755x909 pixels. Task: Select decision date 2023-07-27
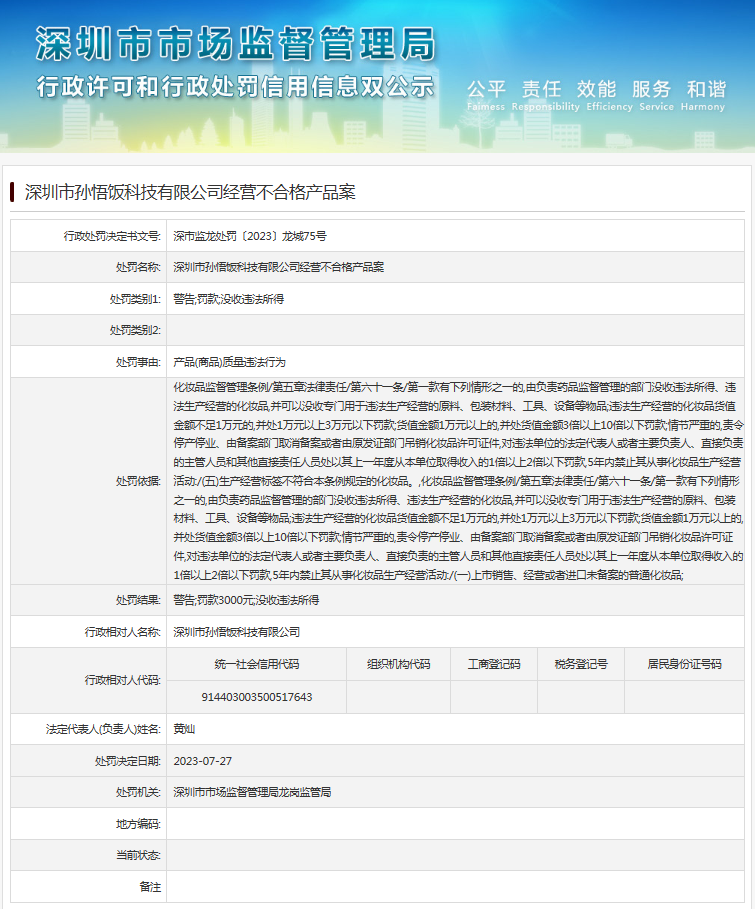202,761
